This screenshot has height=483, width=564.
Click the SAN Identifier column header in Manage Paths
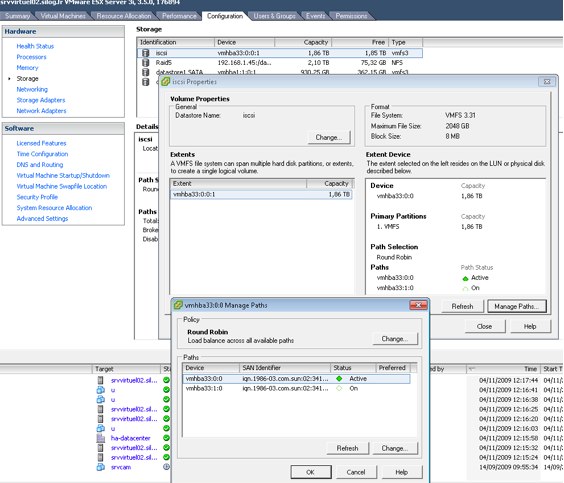pos(285,368)
